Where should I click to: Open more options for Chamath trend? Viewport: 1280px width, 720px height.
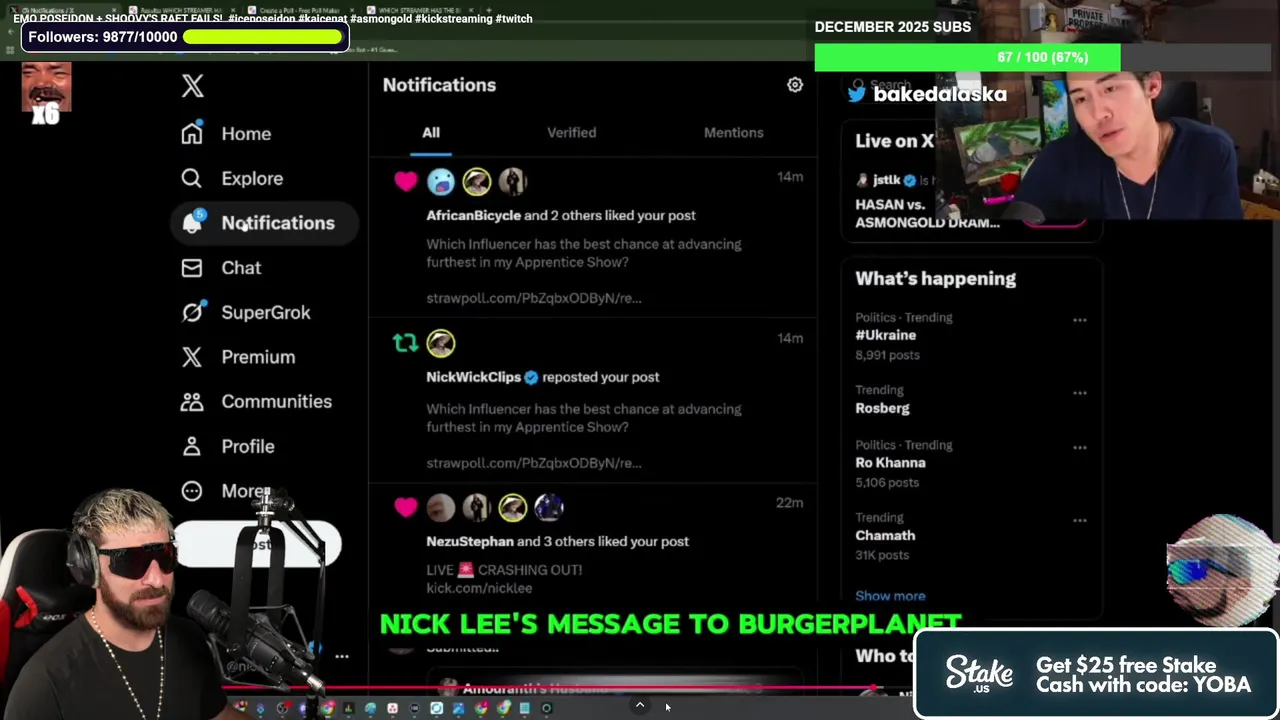1079,520
